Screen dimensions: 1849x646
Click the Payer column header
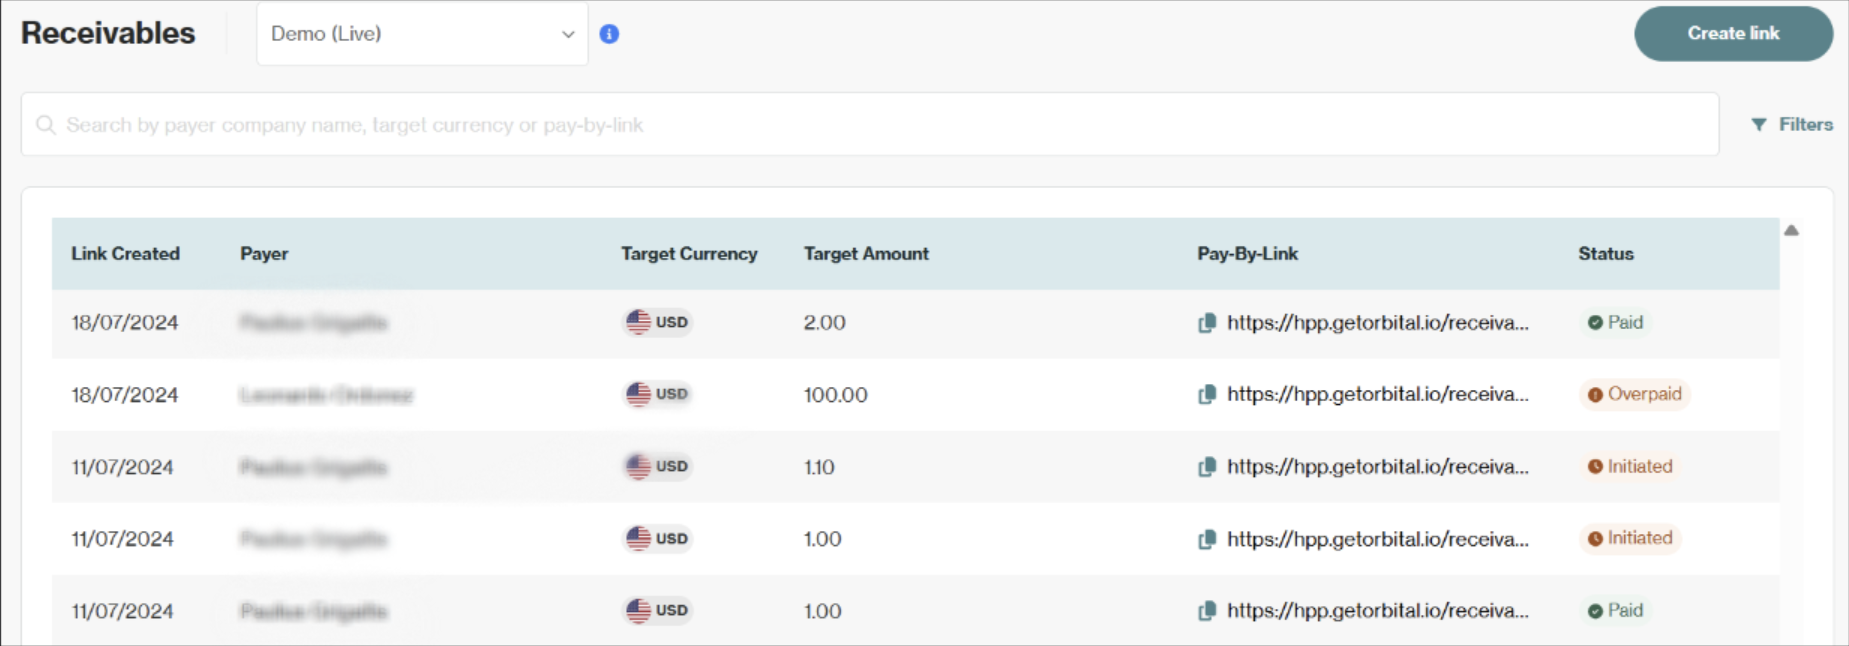(x=264, y=254)
